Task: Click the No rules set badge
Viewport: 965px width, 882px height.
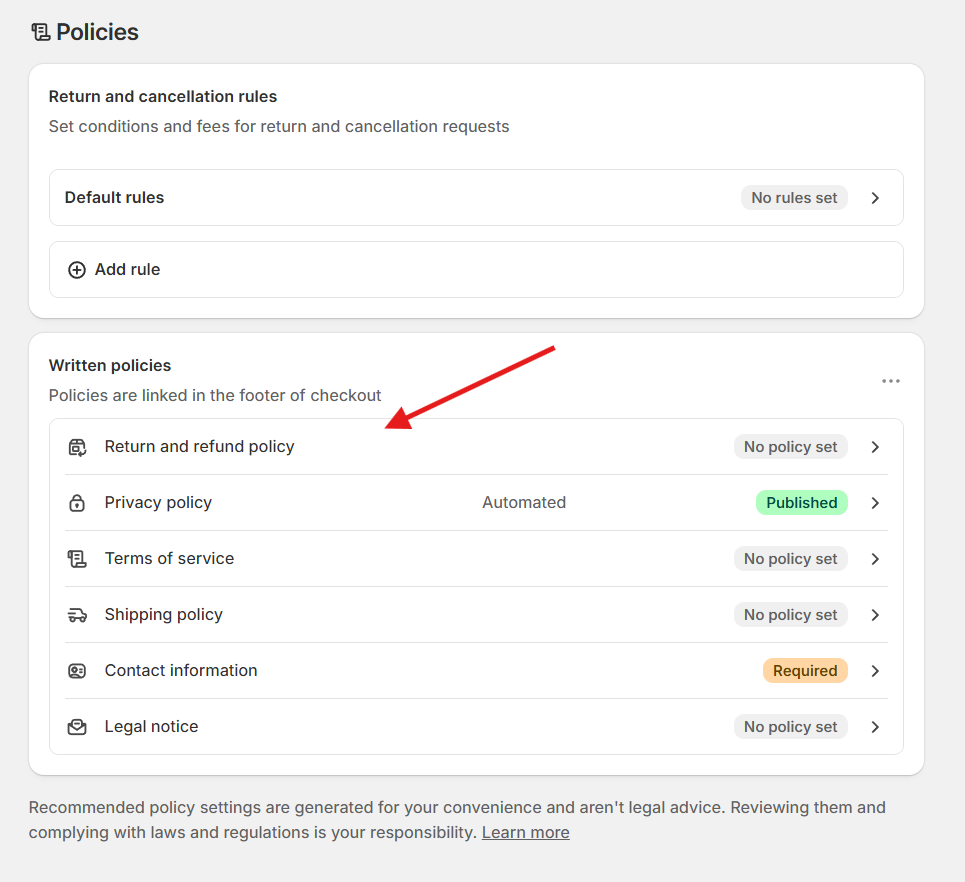Action: [x=794, y=198]
